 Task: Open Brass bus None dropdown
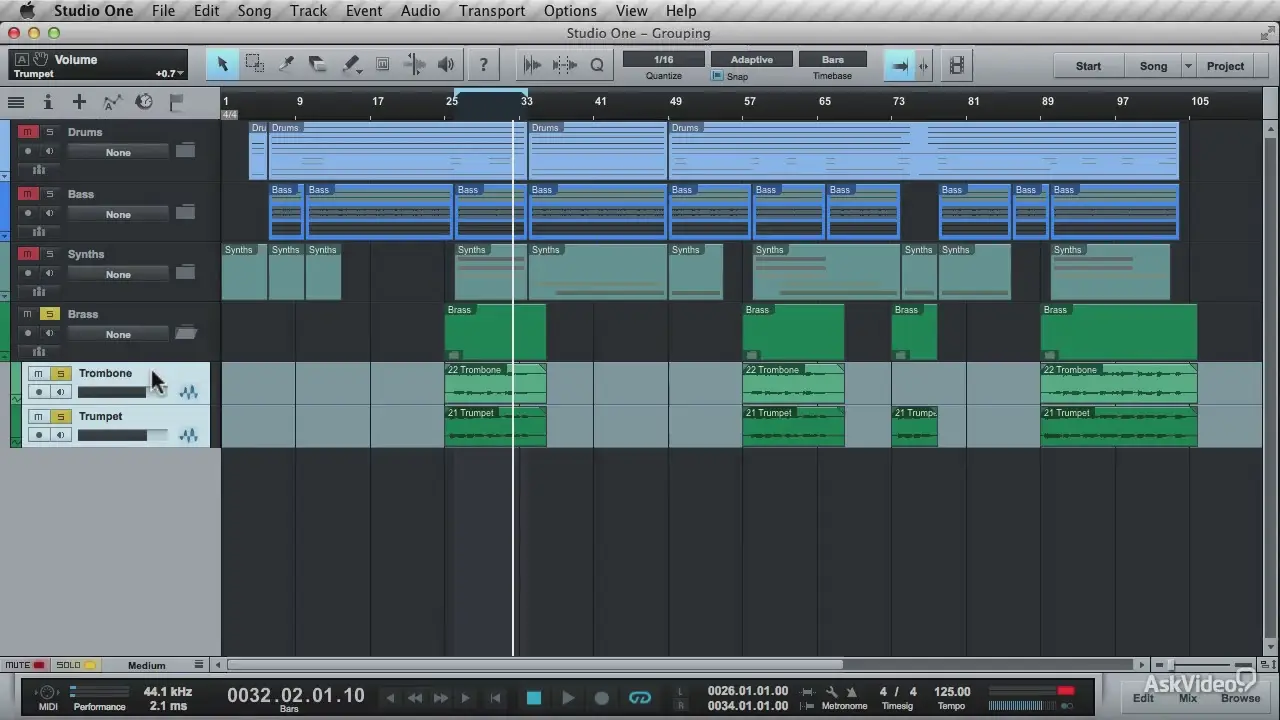[118, 334]
